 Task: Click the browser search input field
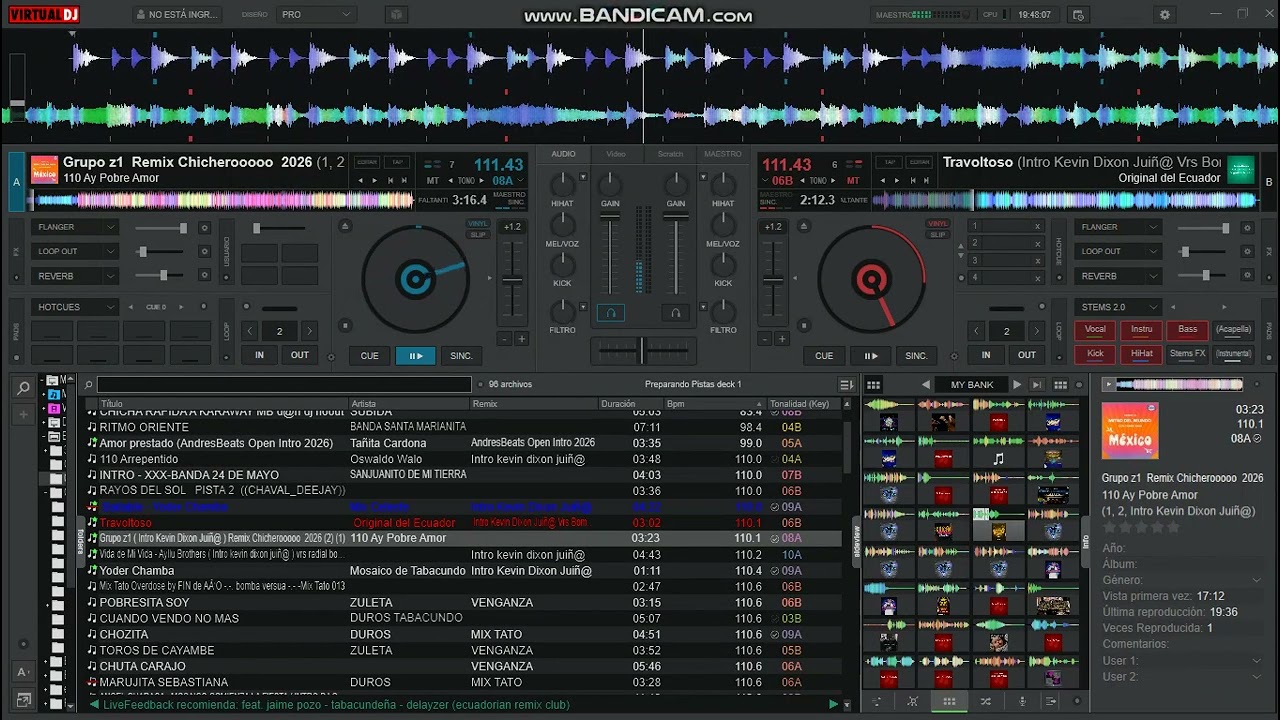click(284, 385)
